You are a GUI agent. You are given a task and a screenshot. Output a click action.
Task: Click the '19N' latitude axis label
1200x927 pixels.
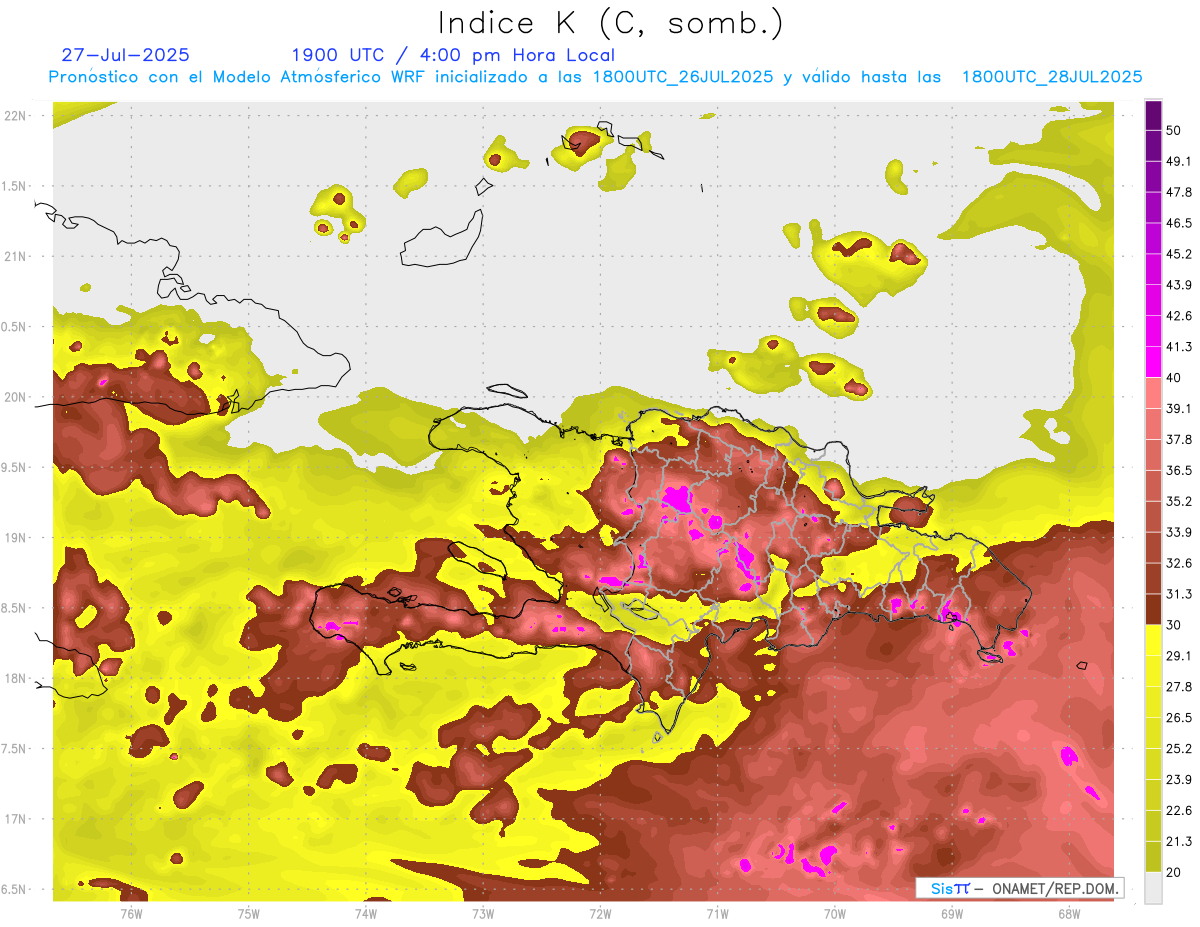(x=16, y=538)
